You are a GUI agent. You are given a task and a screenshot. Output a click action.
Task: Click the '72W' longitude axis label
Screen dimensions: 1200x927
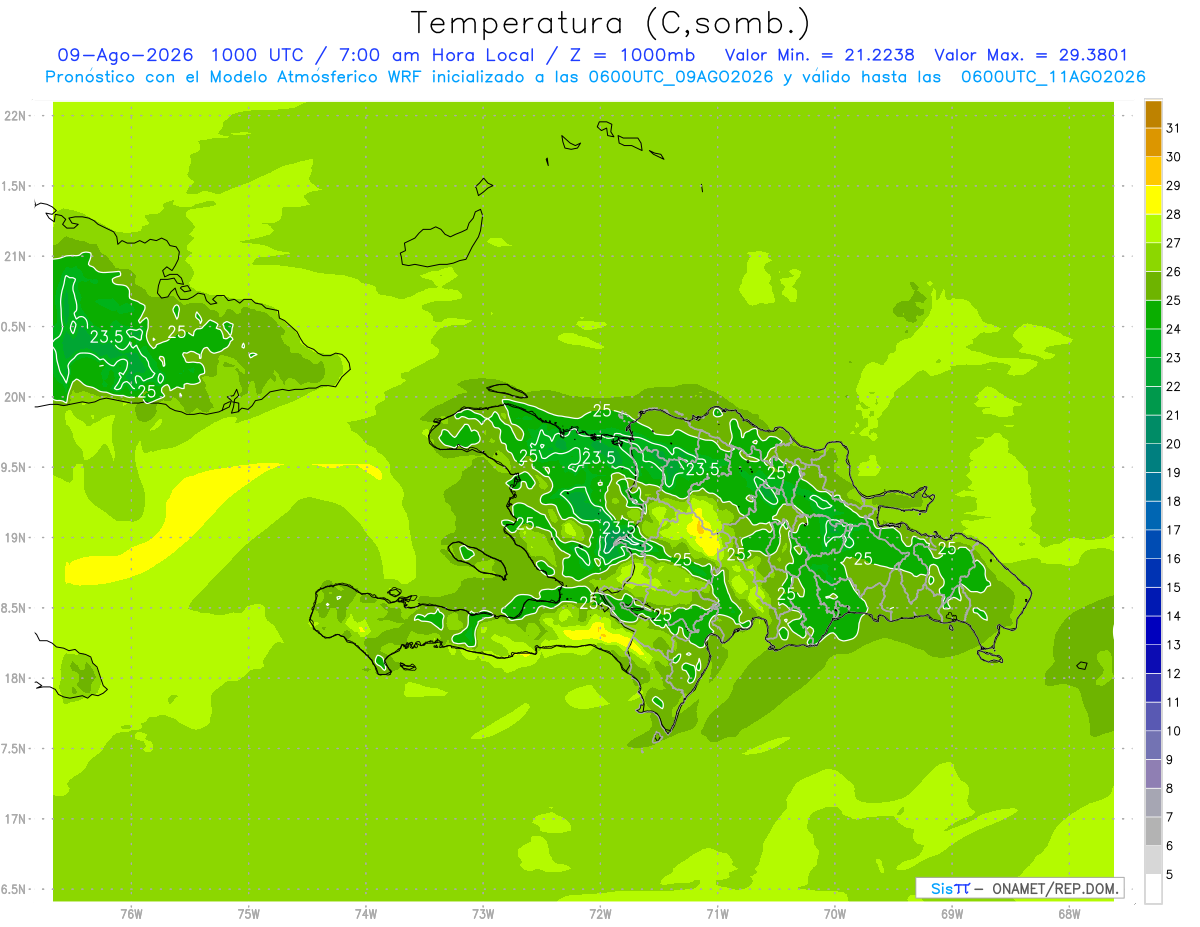(x=600, y=914)
